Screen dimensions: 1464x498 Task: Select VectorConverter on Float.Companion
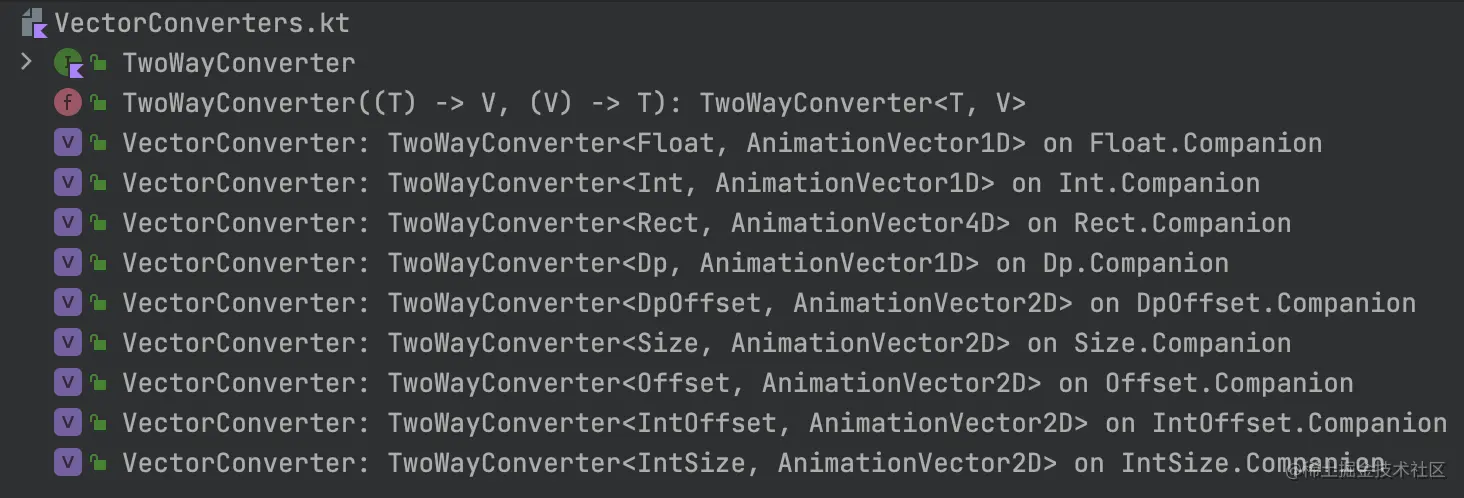[722, 143]
